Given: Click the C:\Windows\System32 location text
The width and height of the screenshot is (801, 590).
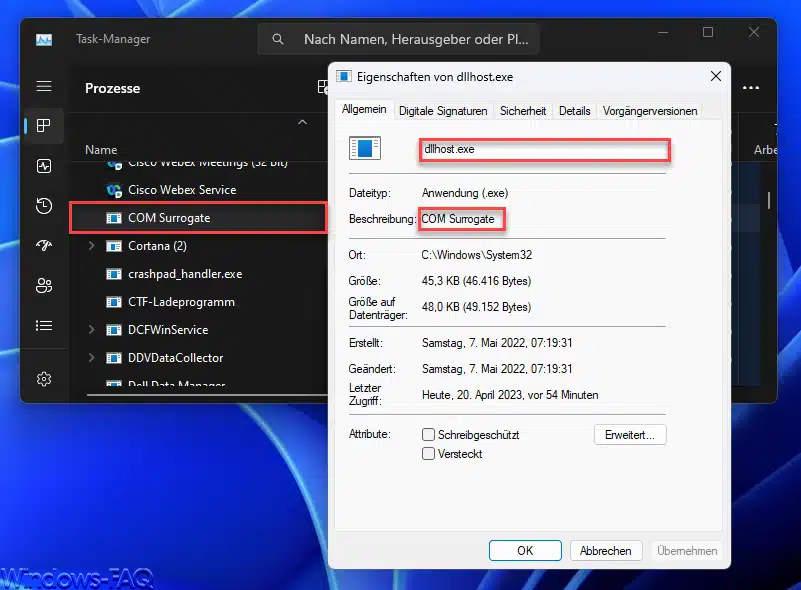Looking at the screenshot, I should [477, 255].
